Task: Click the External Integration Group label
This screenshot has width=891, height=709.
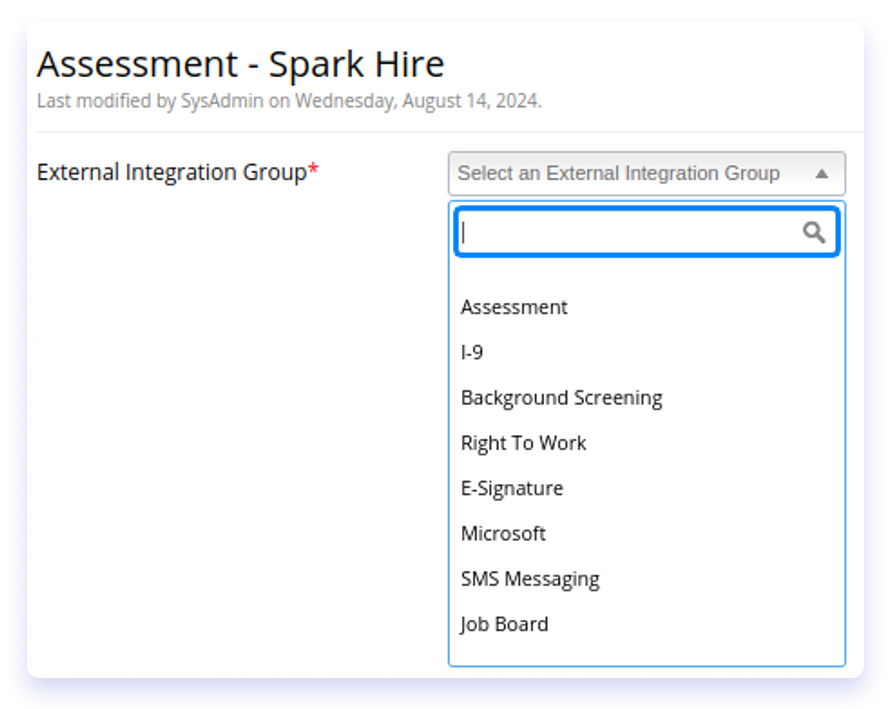Action: pos(177,172)
